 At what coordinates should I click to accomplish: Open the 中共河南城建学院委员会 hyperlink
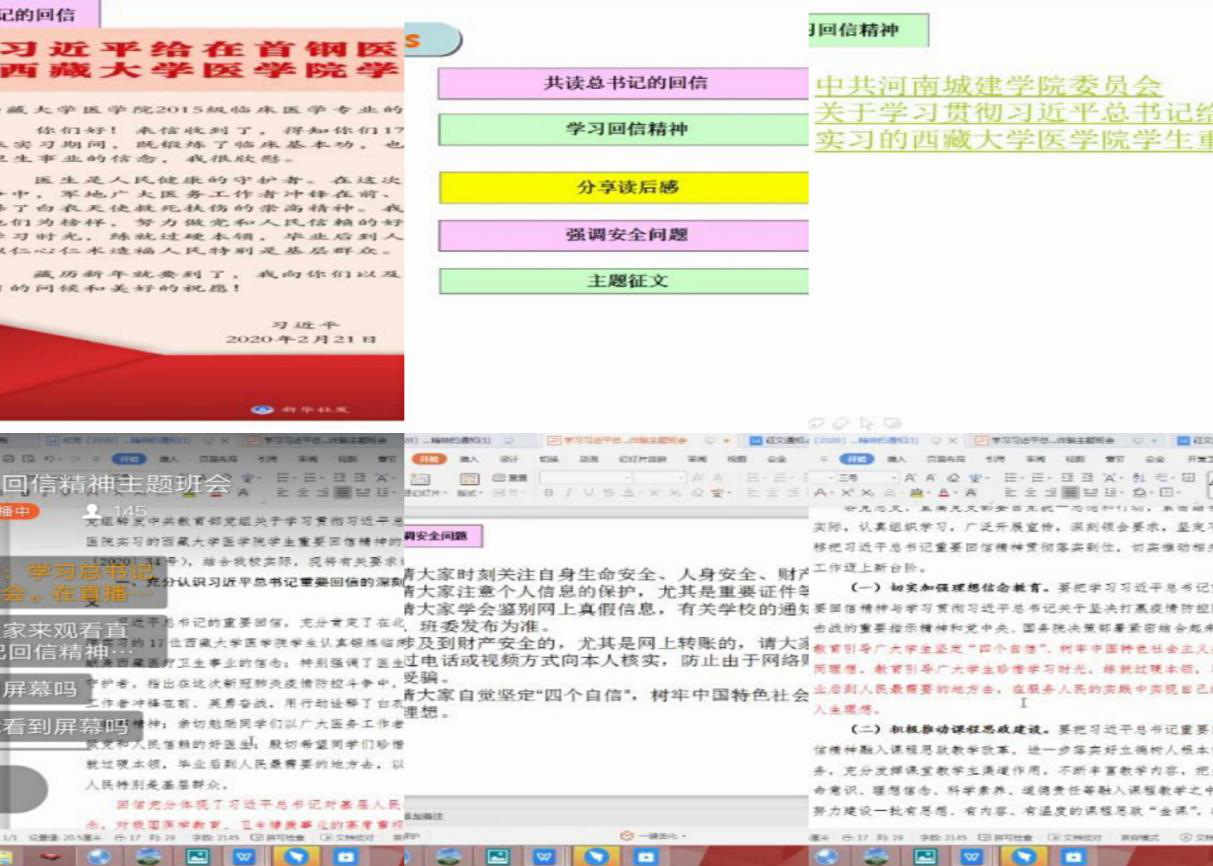point(988,87)
